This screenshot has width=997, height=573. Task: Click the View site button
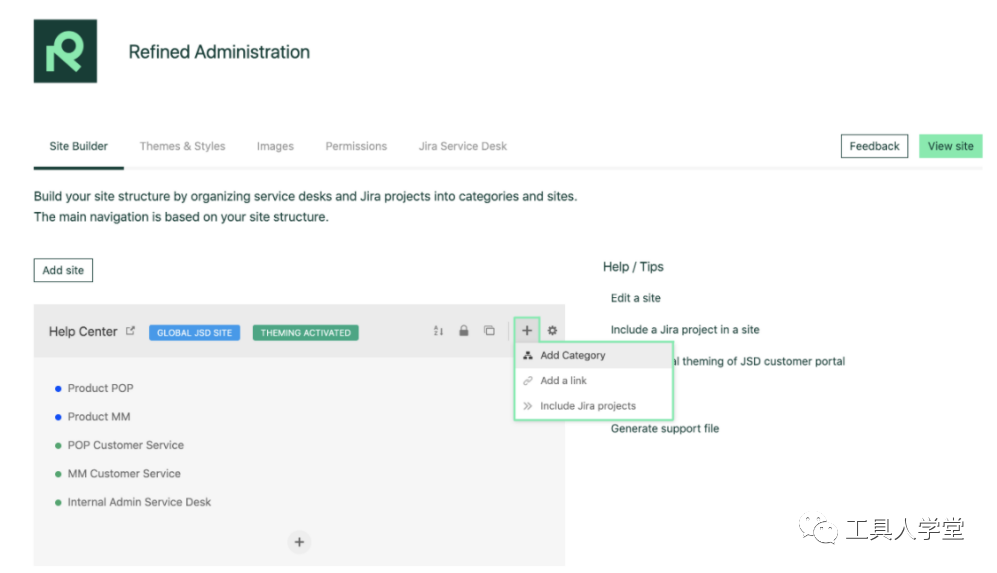click(x=950, y=146)
